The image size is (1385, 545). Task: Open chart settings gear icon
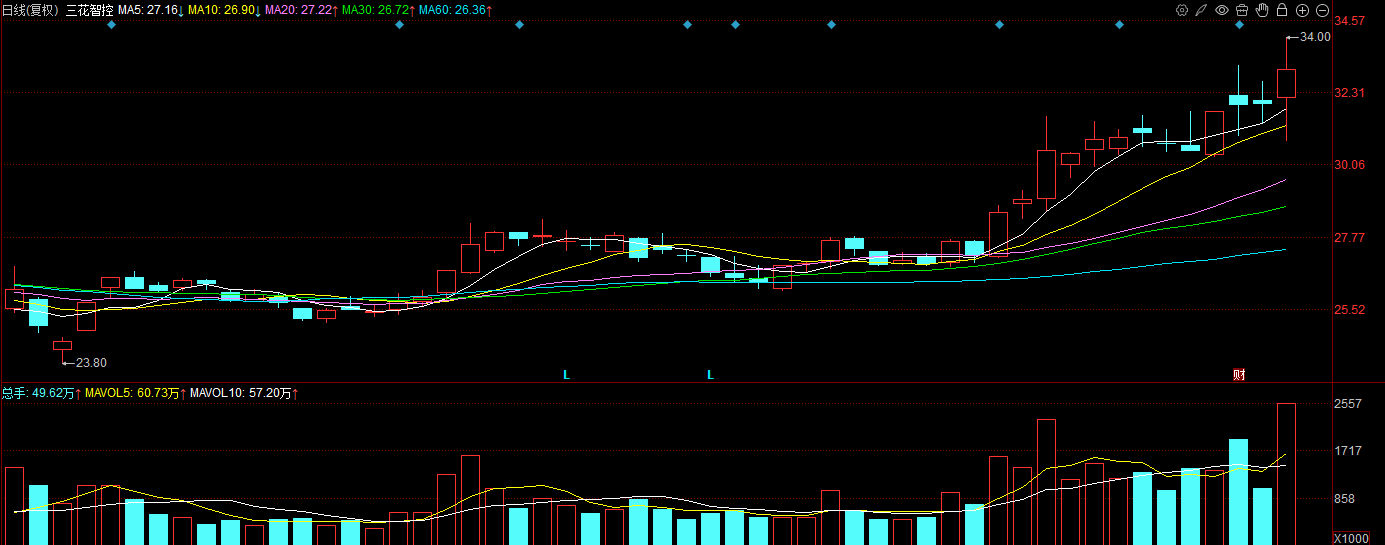[1182, 10]
